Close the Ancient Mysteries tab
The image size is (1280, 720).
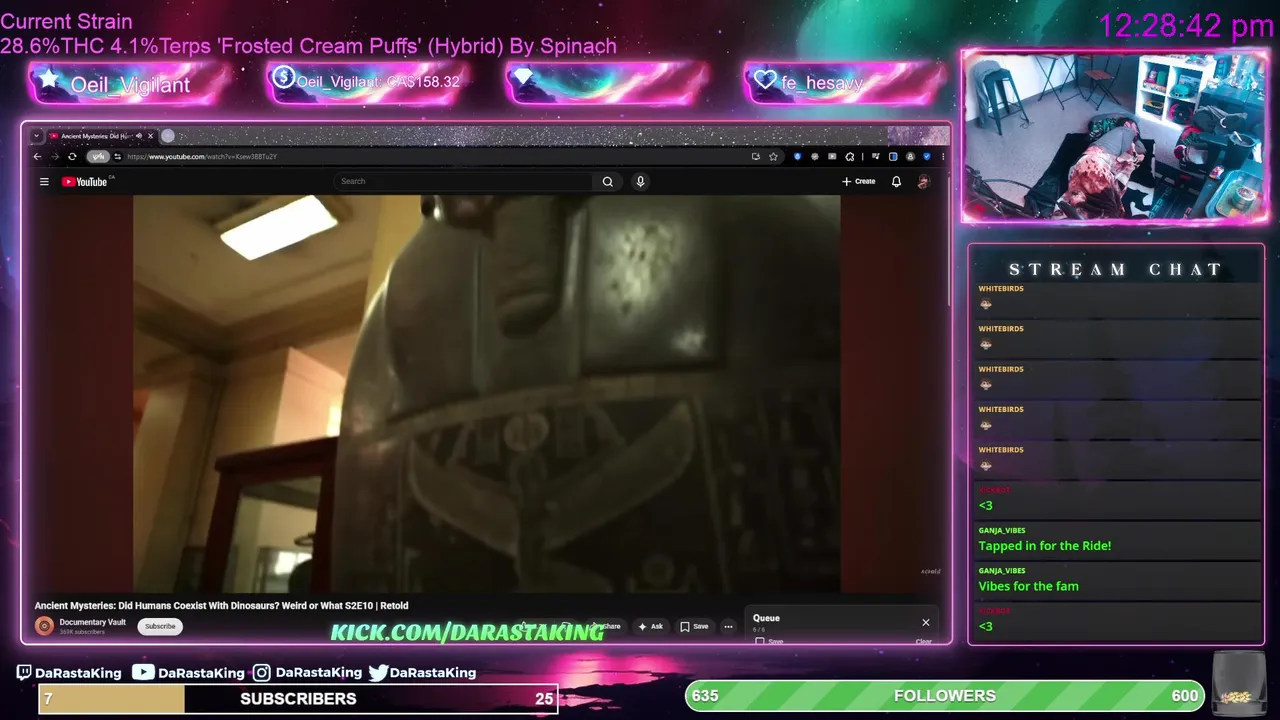point(150,135)
